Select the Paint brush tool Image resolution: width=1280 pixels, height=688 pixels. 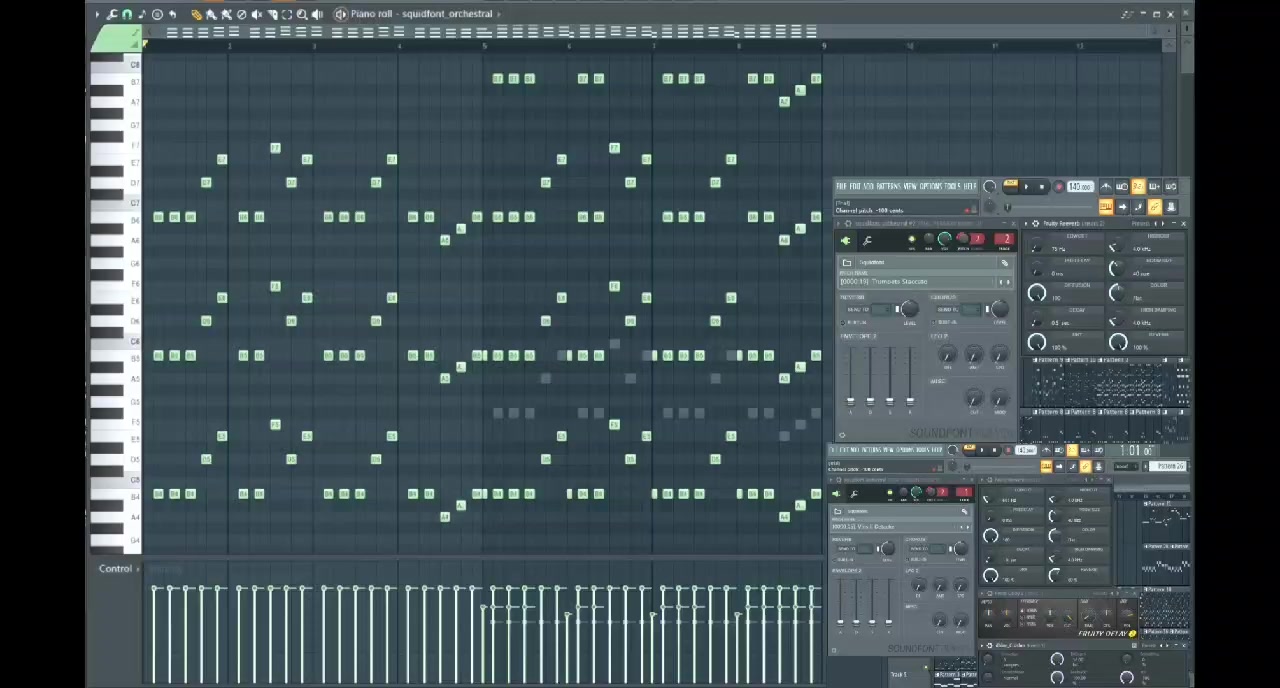pos(211,14)
